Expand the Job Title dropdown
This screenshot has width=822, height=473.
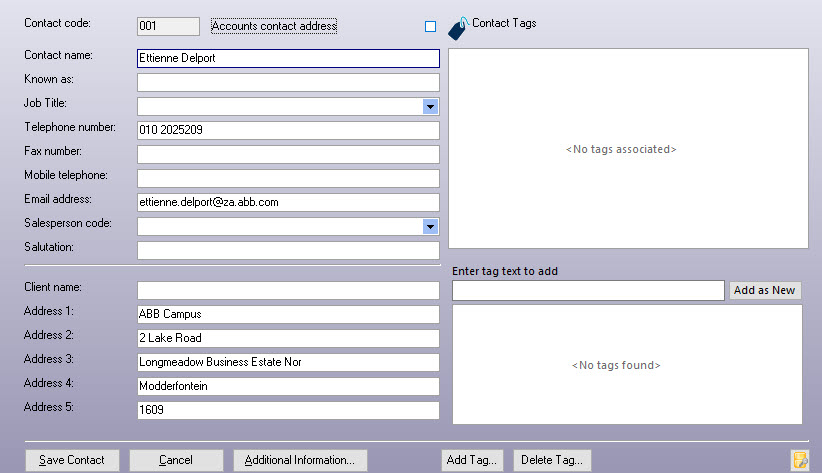[430, 106]
